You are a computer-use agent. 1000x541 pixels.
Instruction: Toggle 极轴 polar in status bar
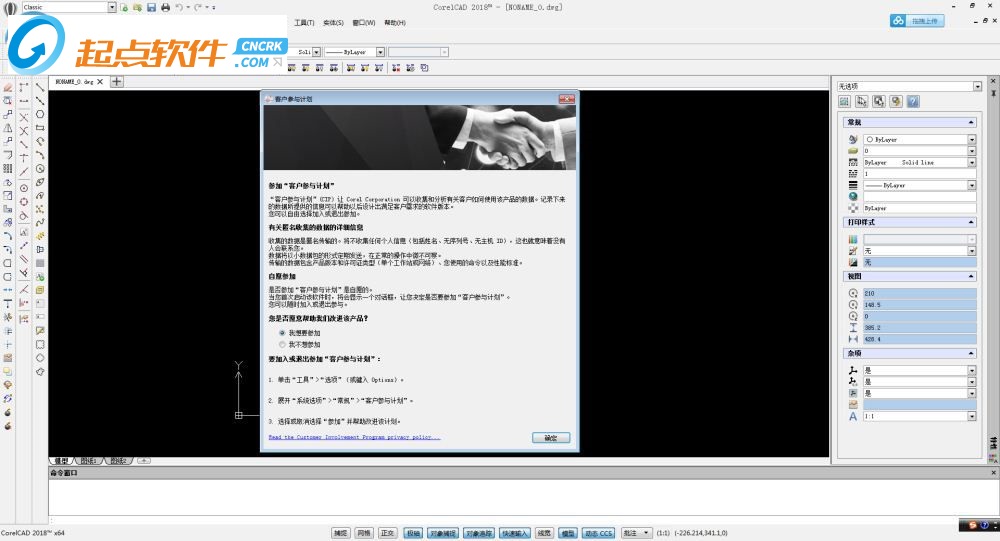[413, 533]
